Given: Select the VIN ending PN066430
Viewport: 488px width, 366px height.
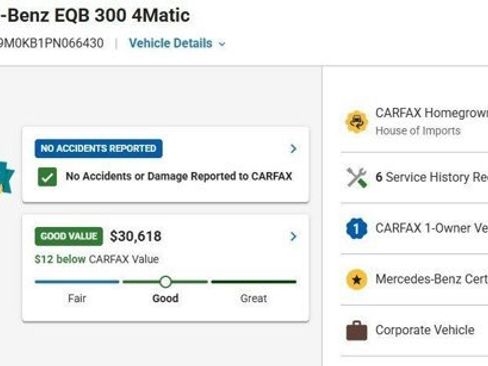Looking at the screenshot, I should [x=52, y=43].
